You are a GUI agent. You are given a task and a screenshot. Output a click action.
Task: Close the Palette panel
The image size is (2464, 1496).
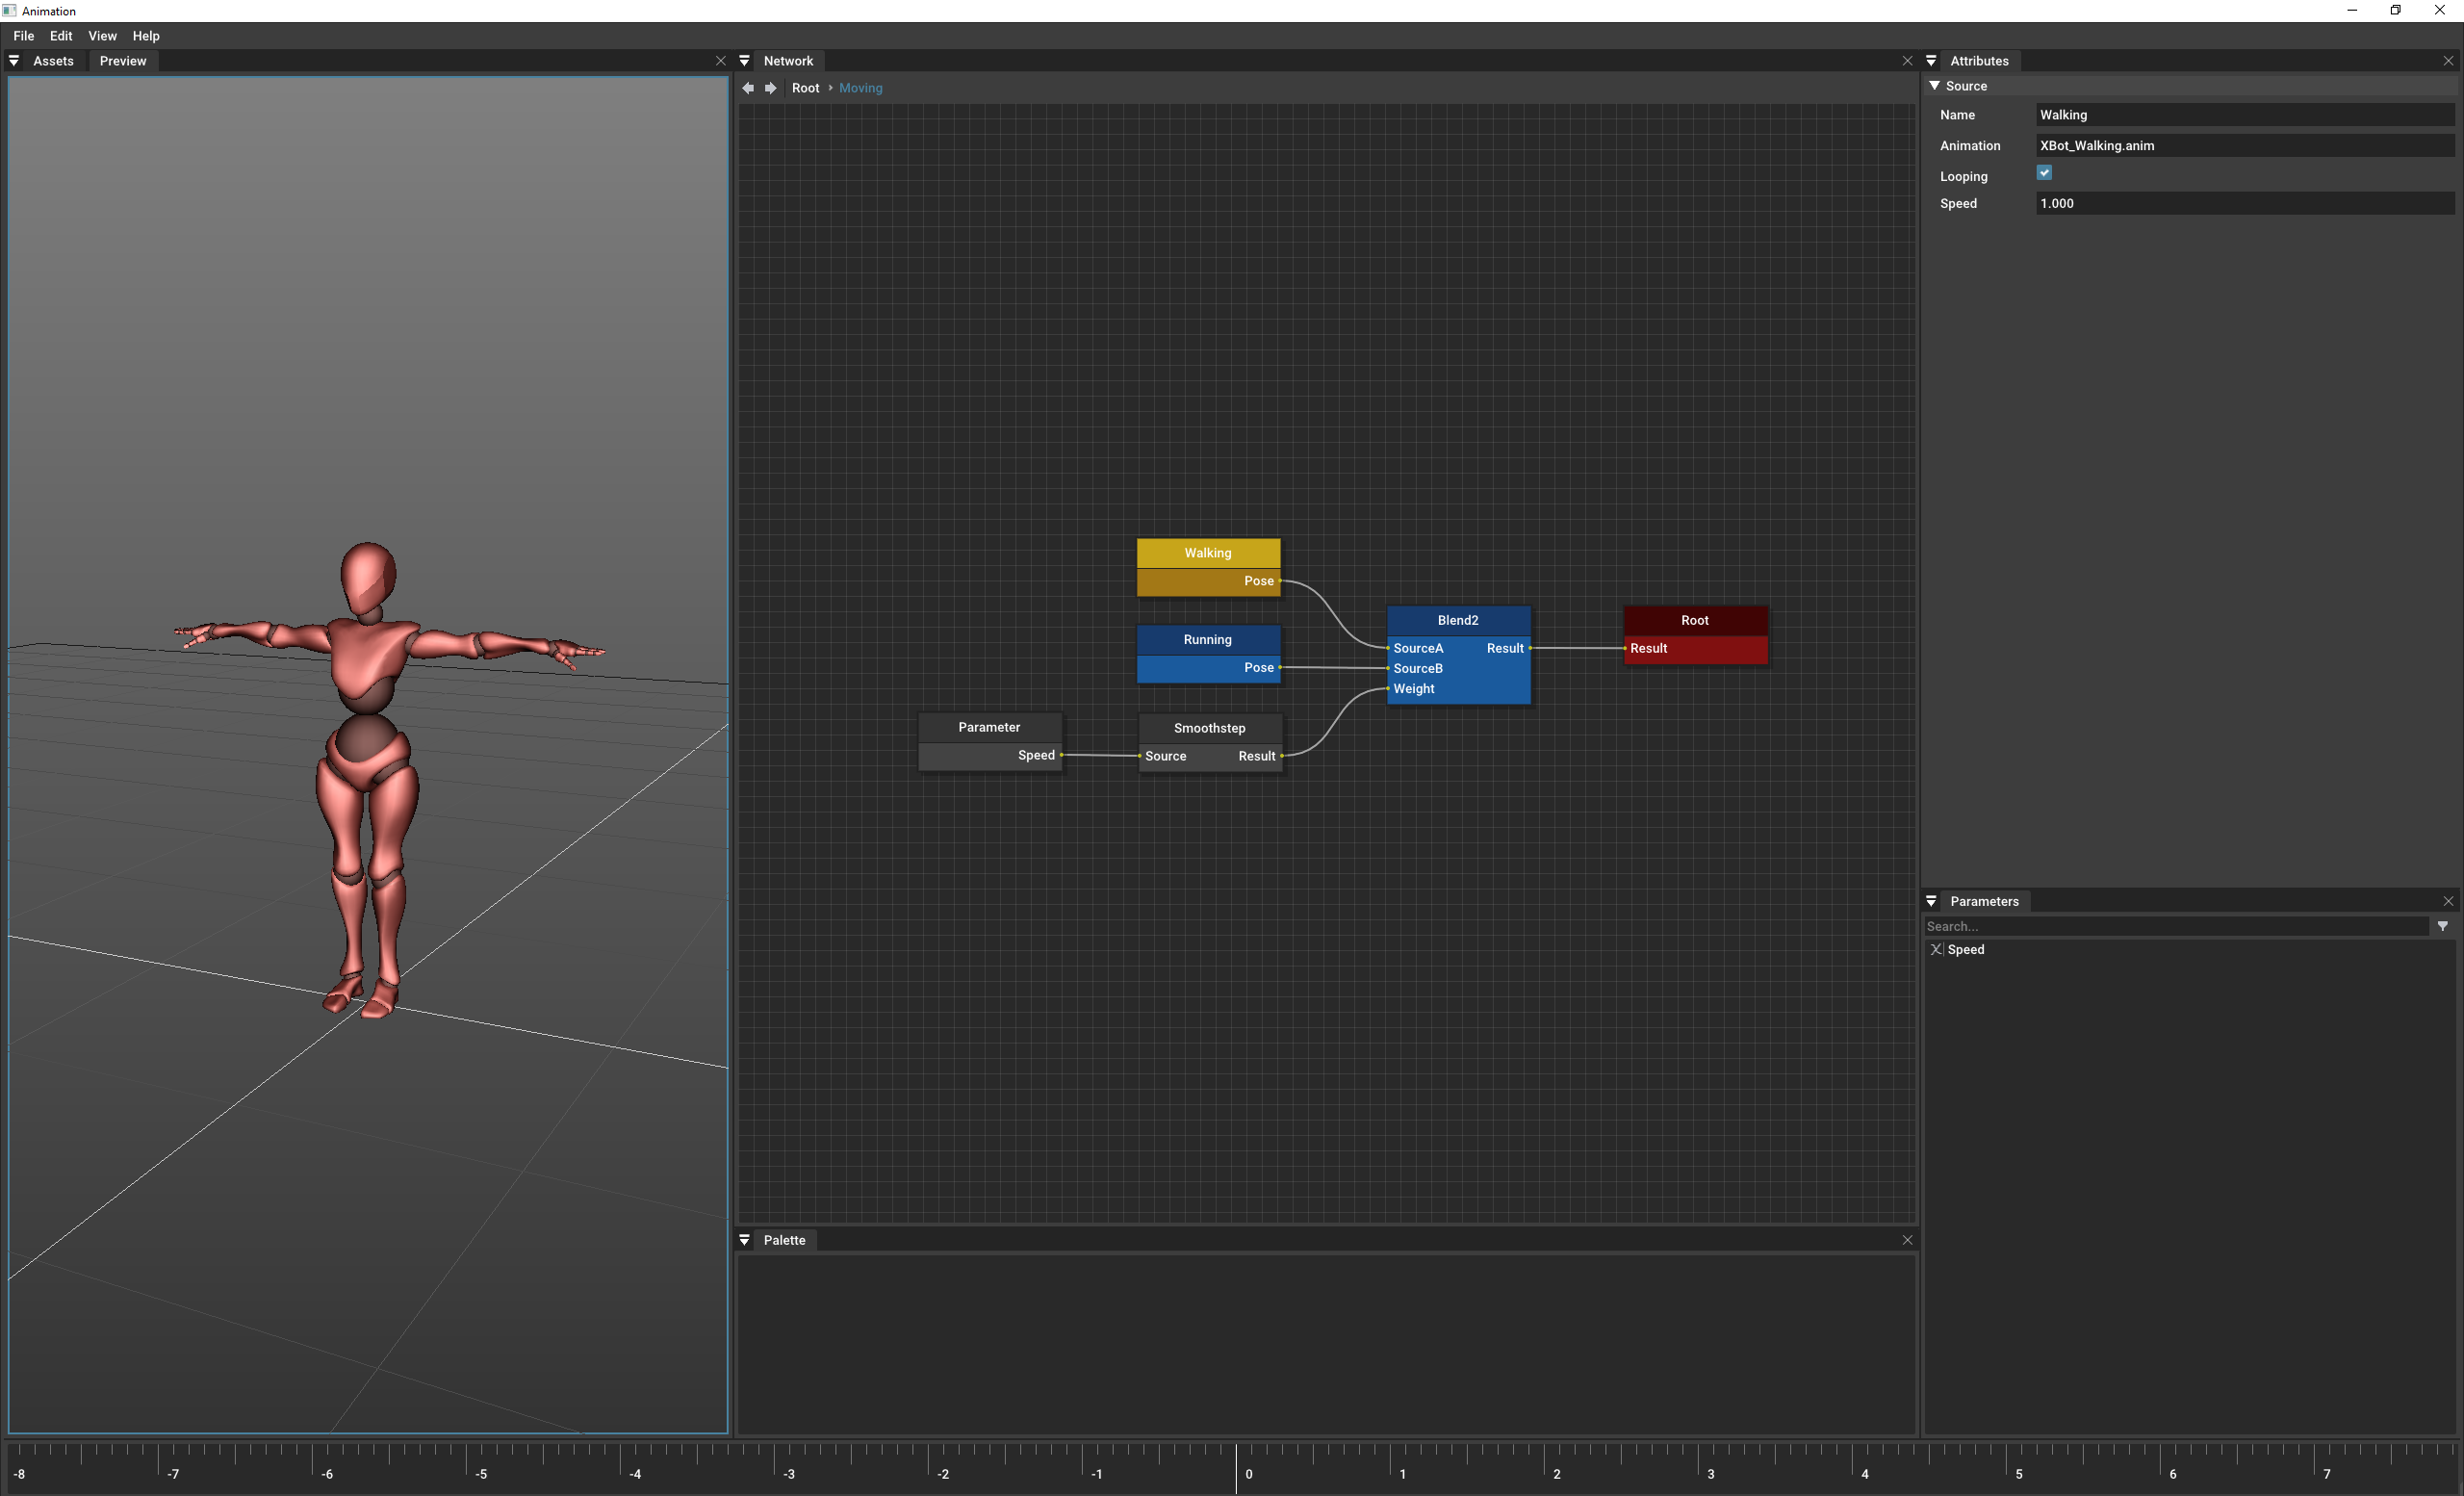[x=1907, y=1239]
